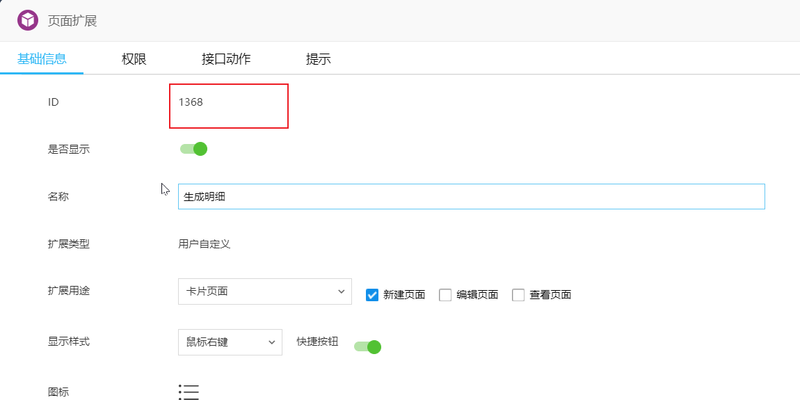Click the purple cube page extension logo
Image resolution: width=800 pixels, height=400 pixels.
28,20
